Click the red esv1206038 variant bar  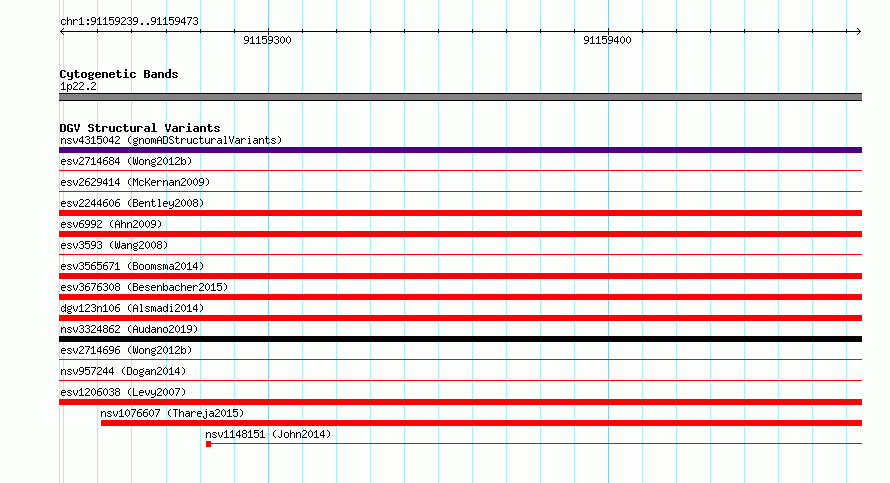460,402
